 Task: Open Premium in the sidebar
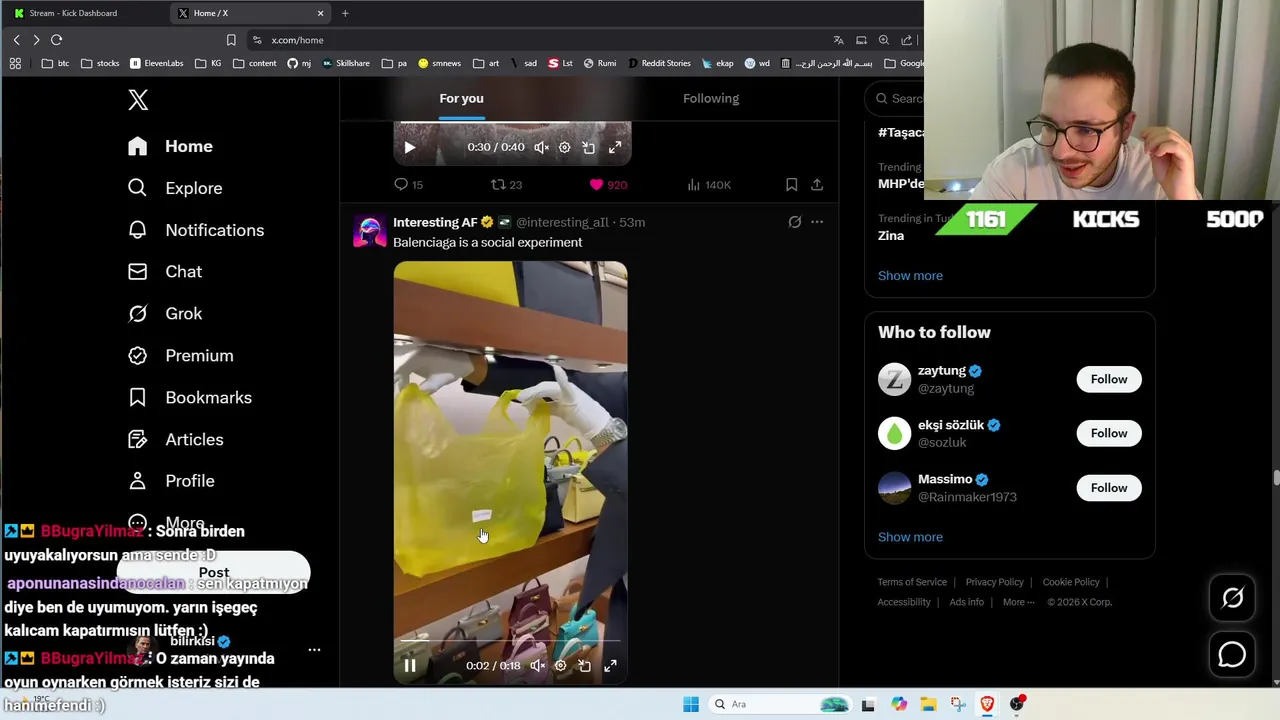(181, 356)
